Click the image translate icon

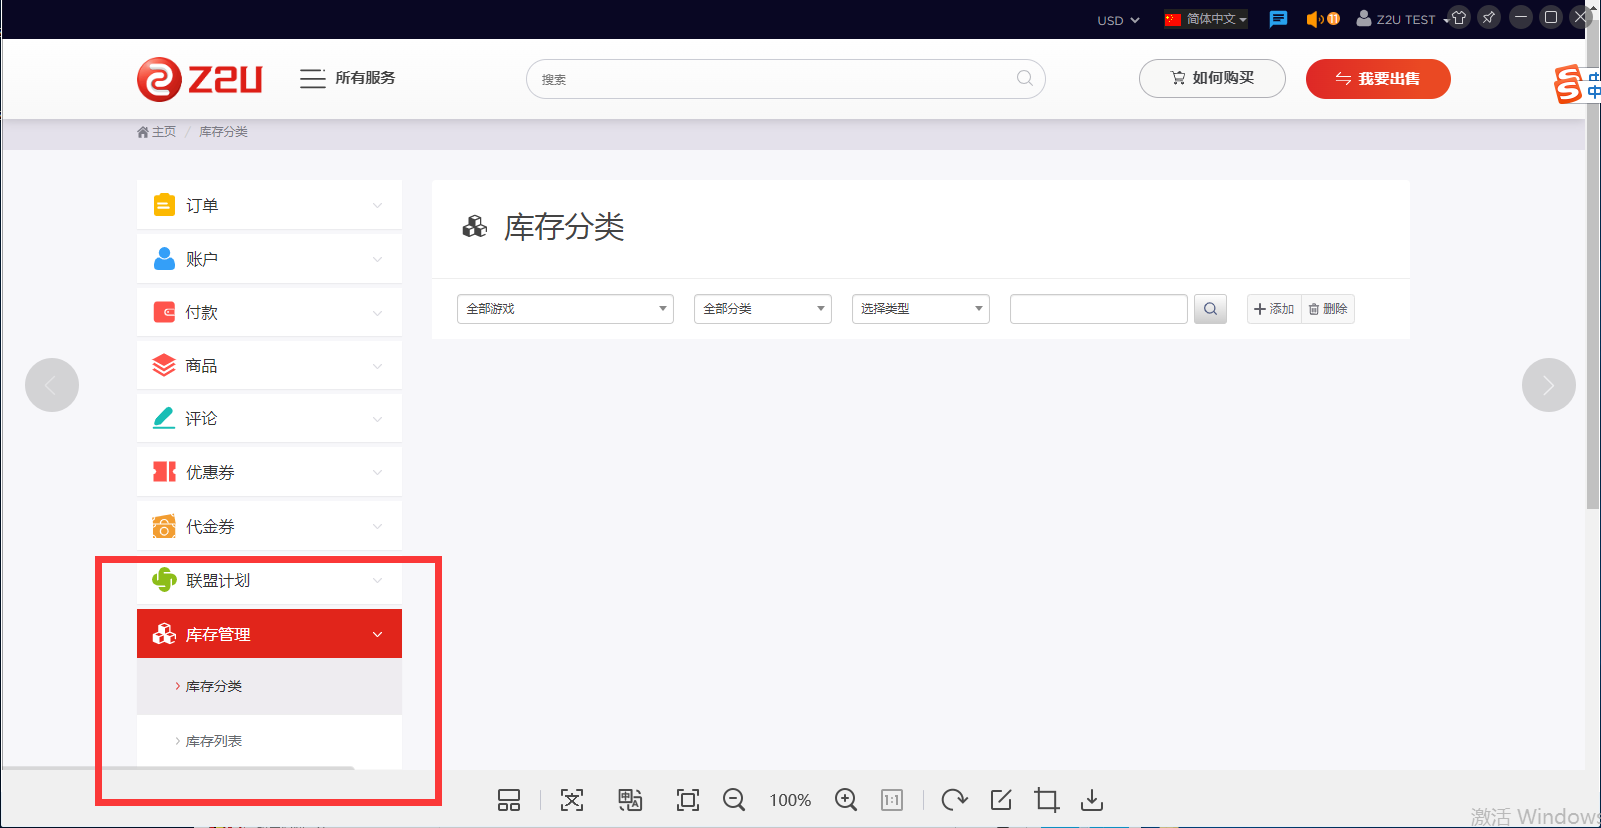coord(629,800)
